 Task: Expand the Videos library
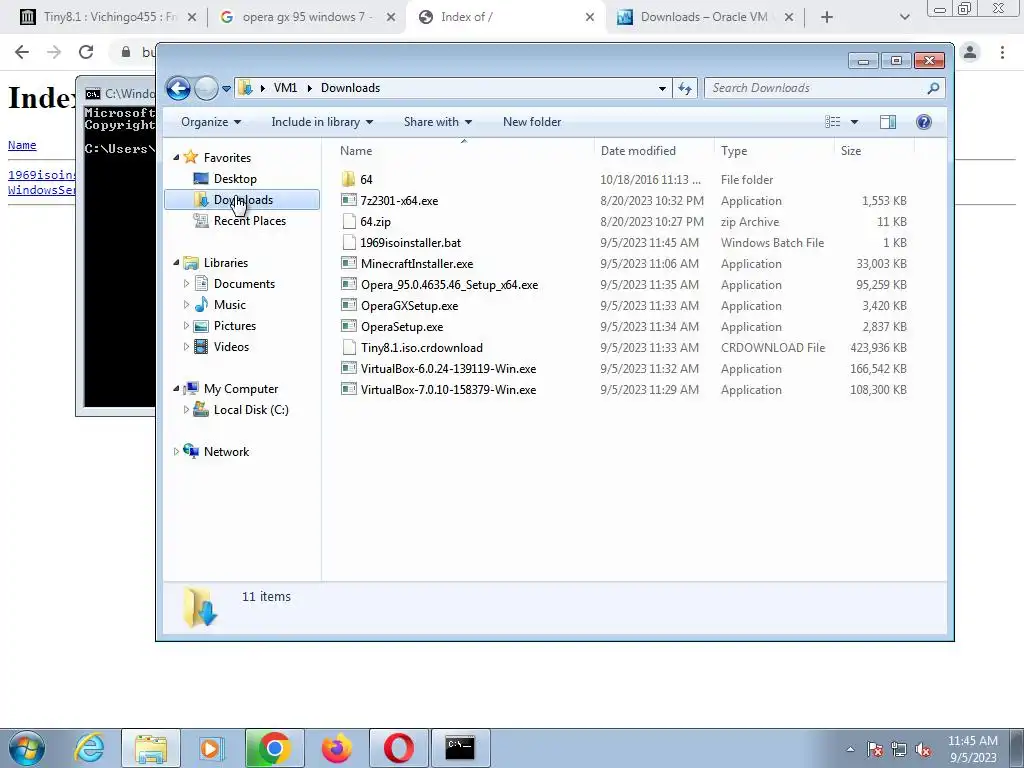(186, 347)
